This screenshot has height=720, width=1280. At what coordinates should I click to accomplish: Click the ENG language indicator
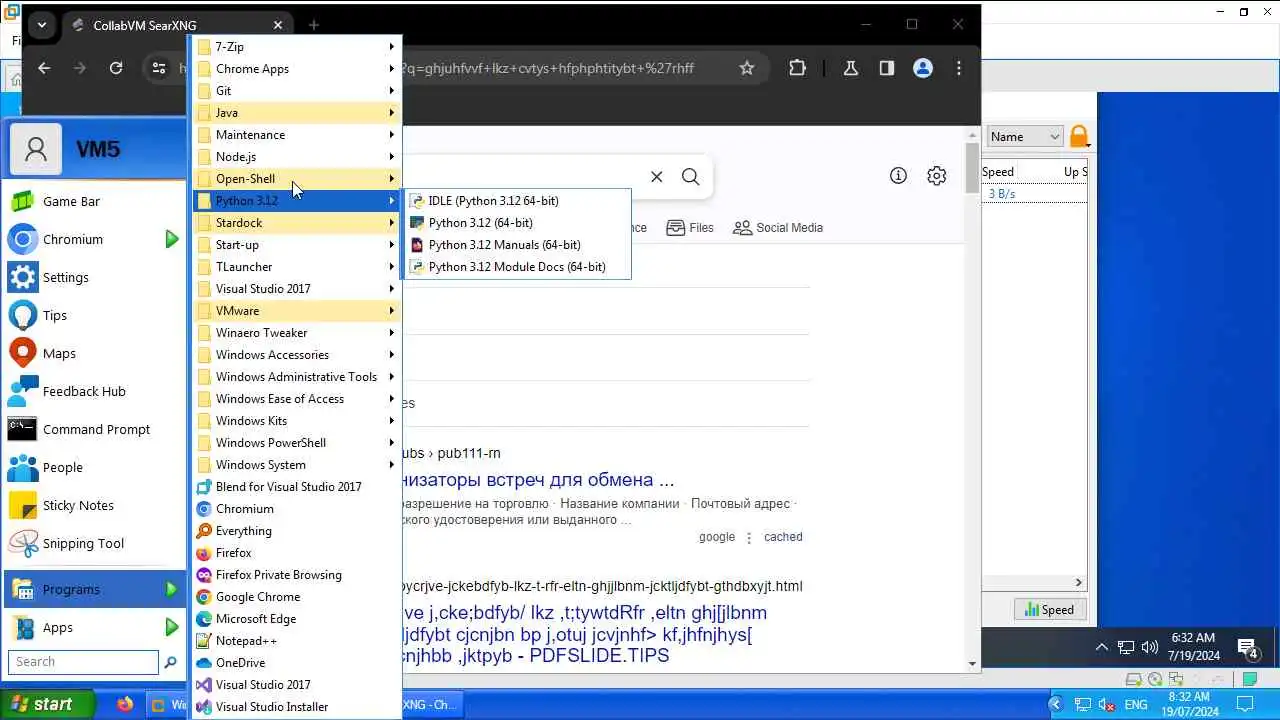tap(1136, 705)
